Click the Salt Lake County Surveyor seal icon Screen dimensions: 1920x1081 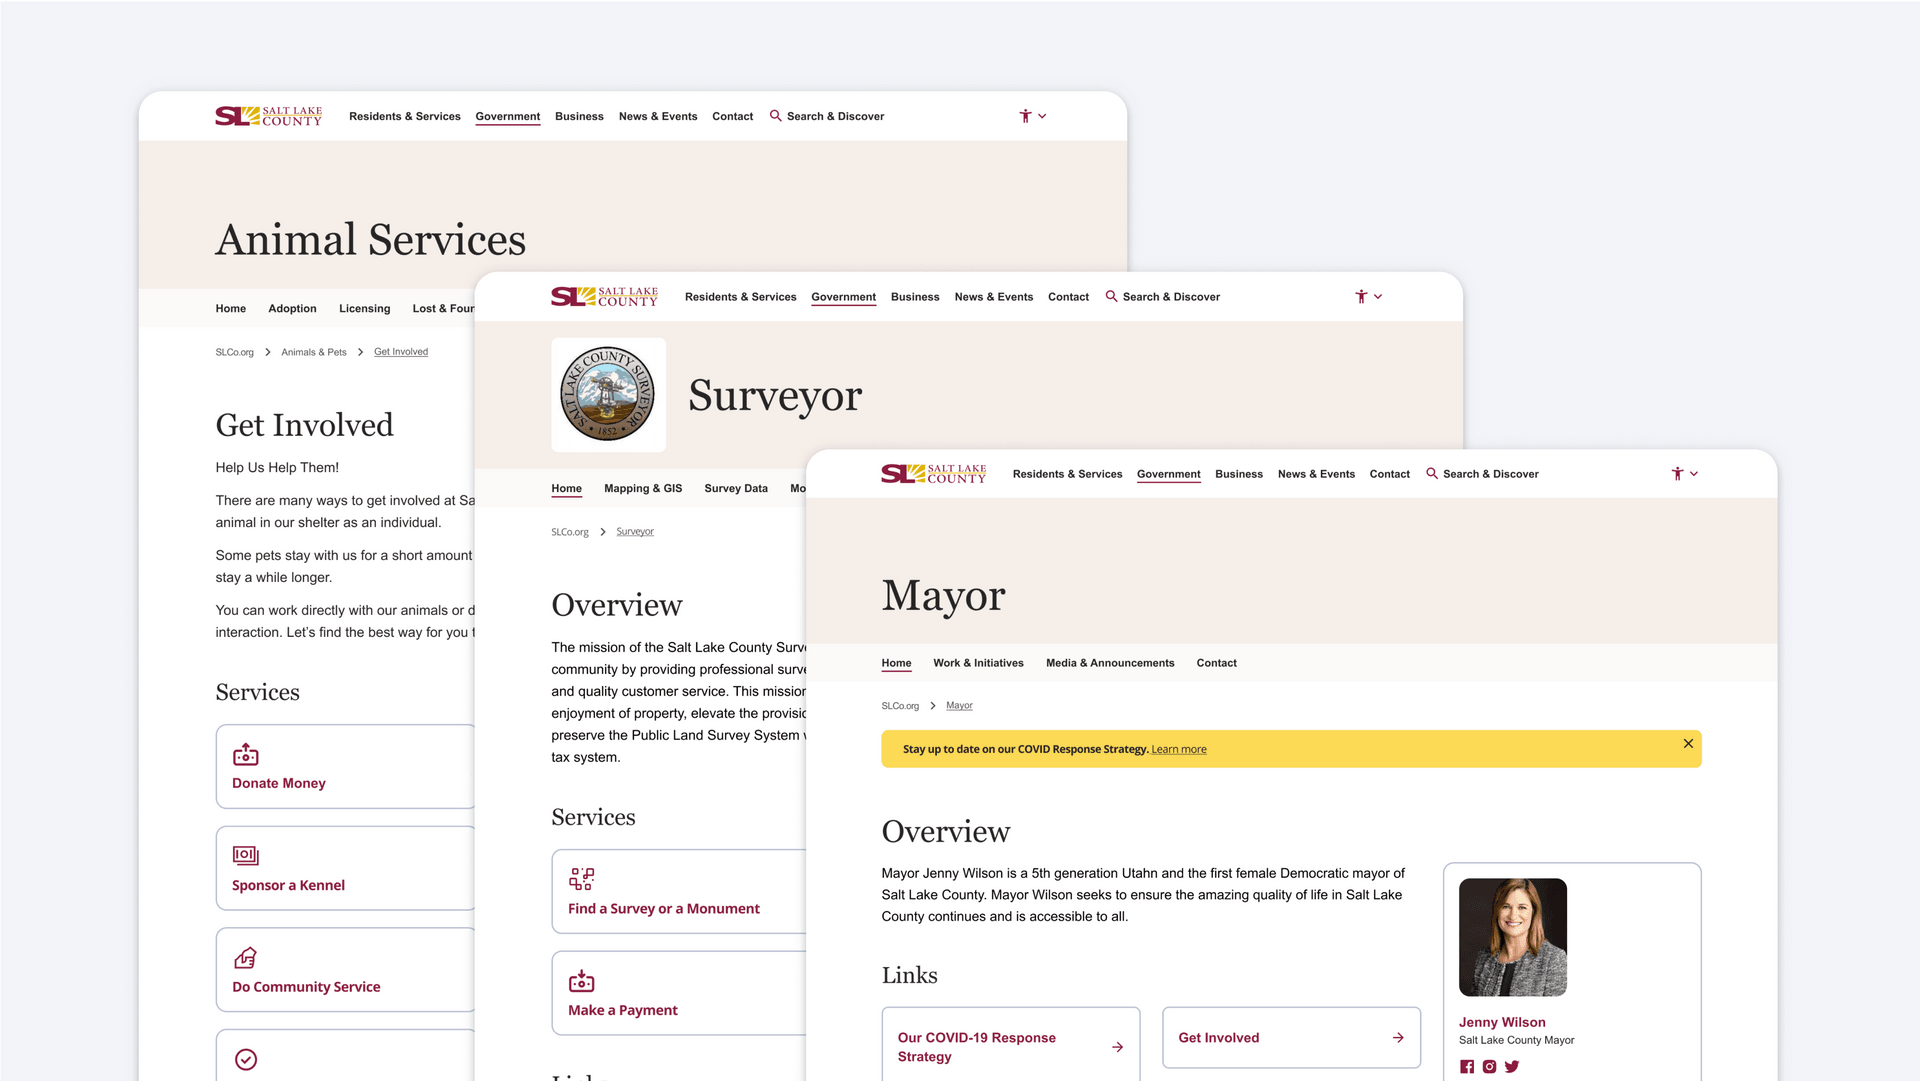coord(607,393)
